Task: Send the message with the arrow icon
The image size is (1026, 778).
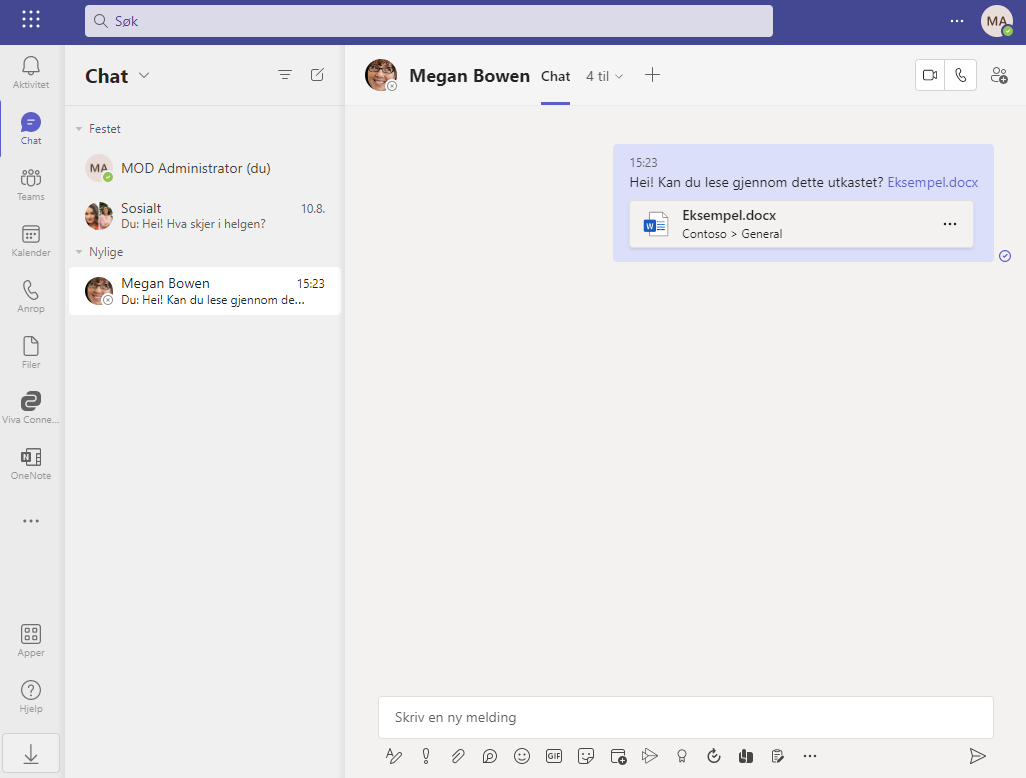Action: pos(977,756)
